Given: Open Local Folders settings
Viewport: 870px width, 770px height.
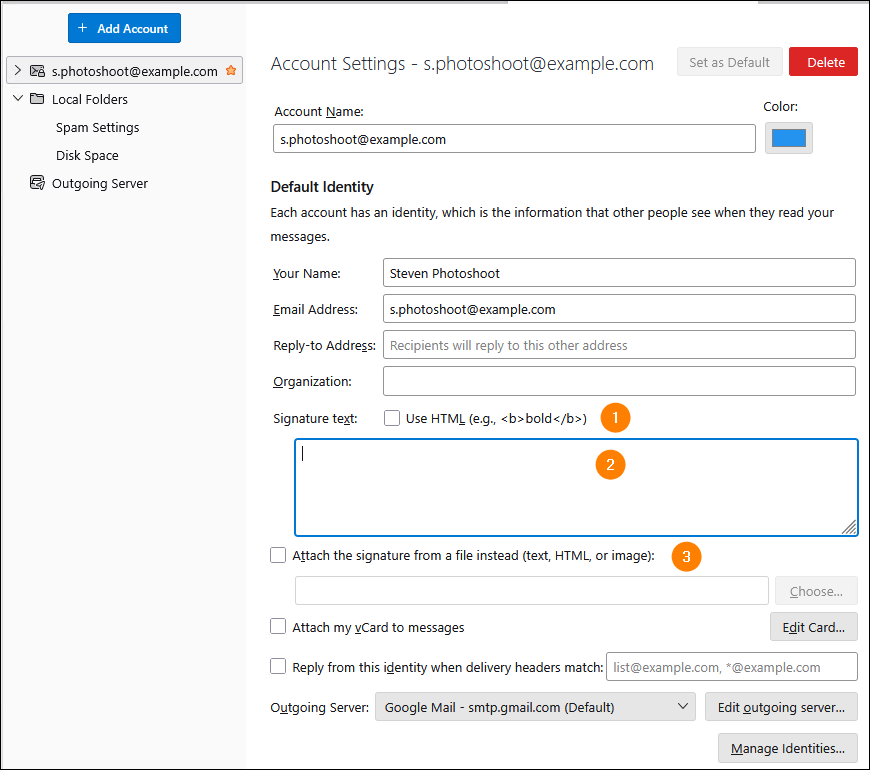Looking at the screenshot, I should (x=90, y=99).
